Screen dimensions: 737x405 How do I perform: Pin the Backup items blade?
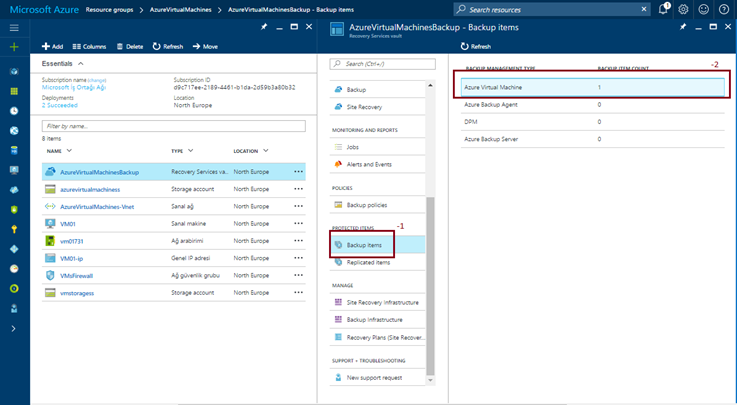[x=683, y=27]
